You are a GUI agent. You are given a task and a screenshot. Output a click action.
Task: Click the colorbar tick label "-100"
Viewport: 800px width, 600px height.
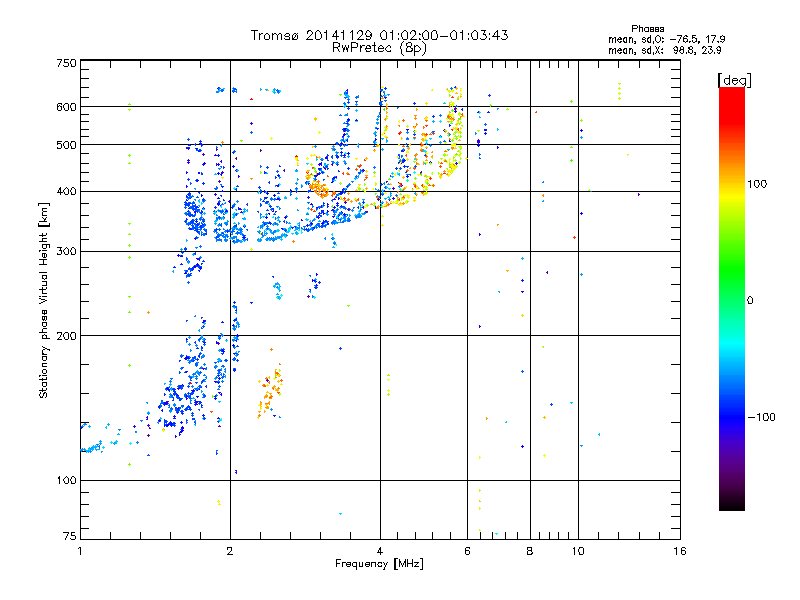tap(761, 417)
